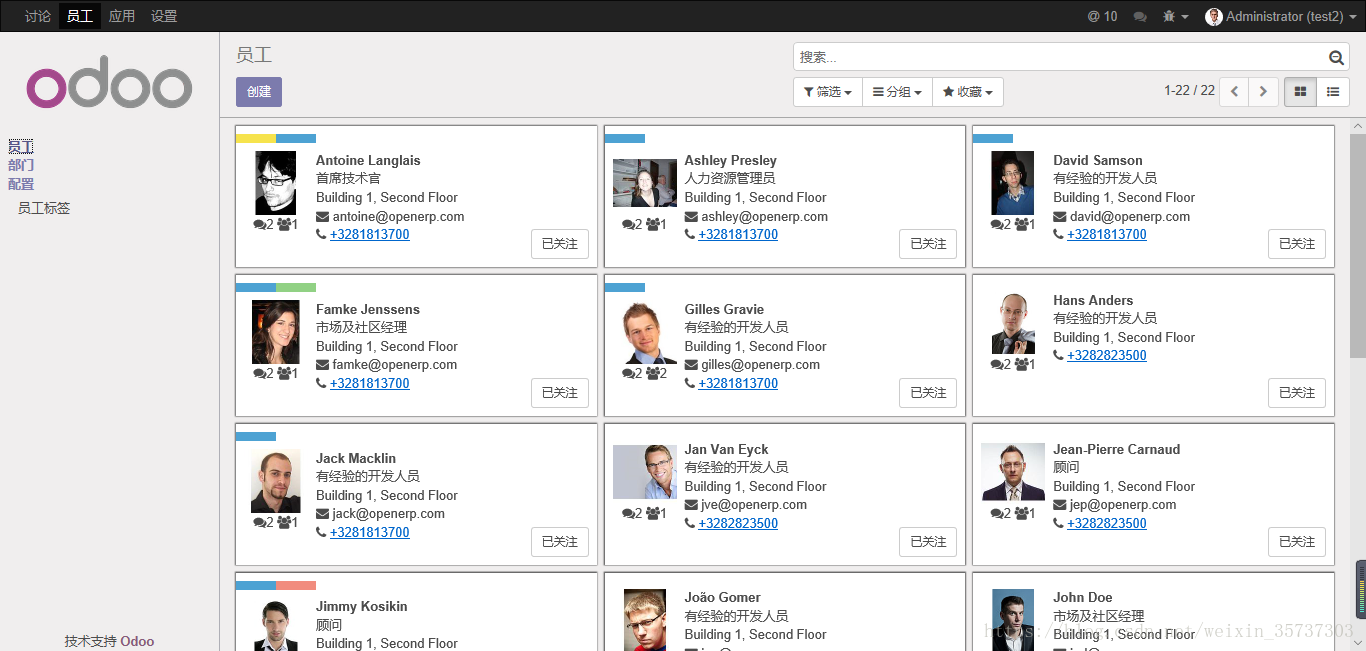Click the search magnifier icon
Image resolution: width=1366 pixels, height=651 pixels.
1336,58
